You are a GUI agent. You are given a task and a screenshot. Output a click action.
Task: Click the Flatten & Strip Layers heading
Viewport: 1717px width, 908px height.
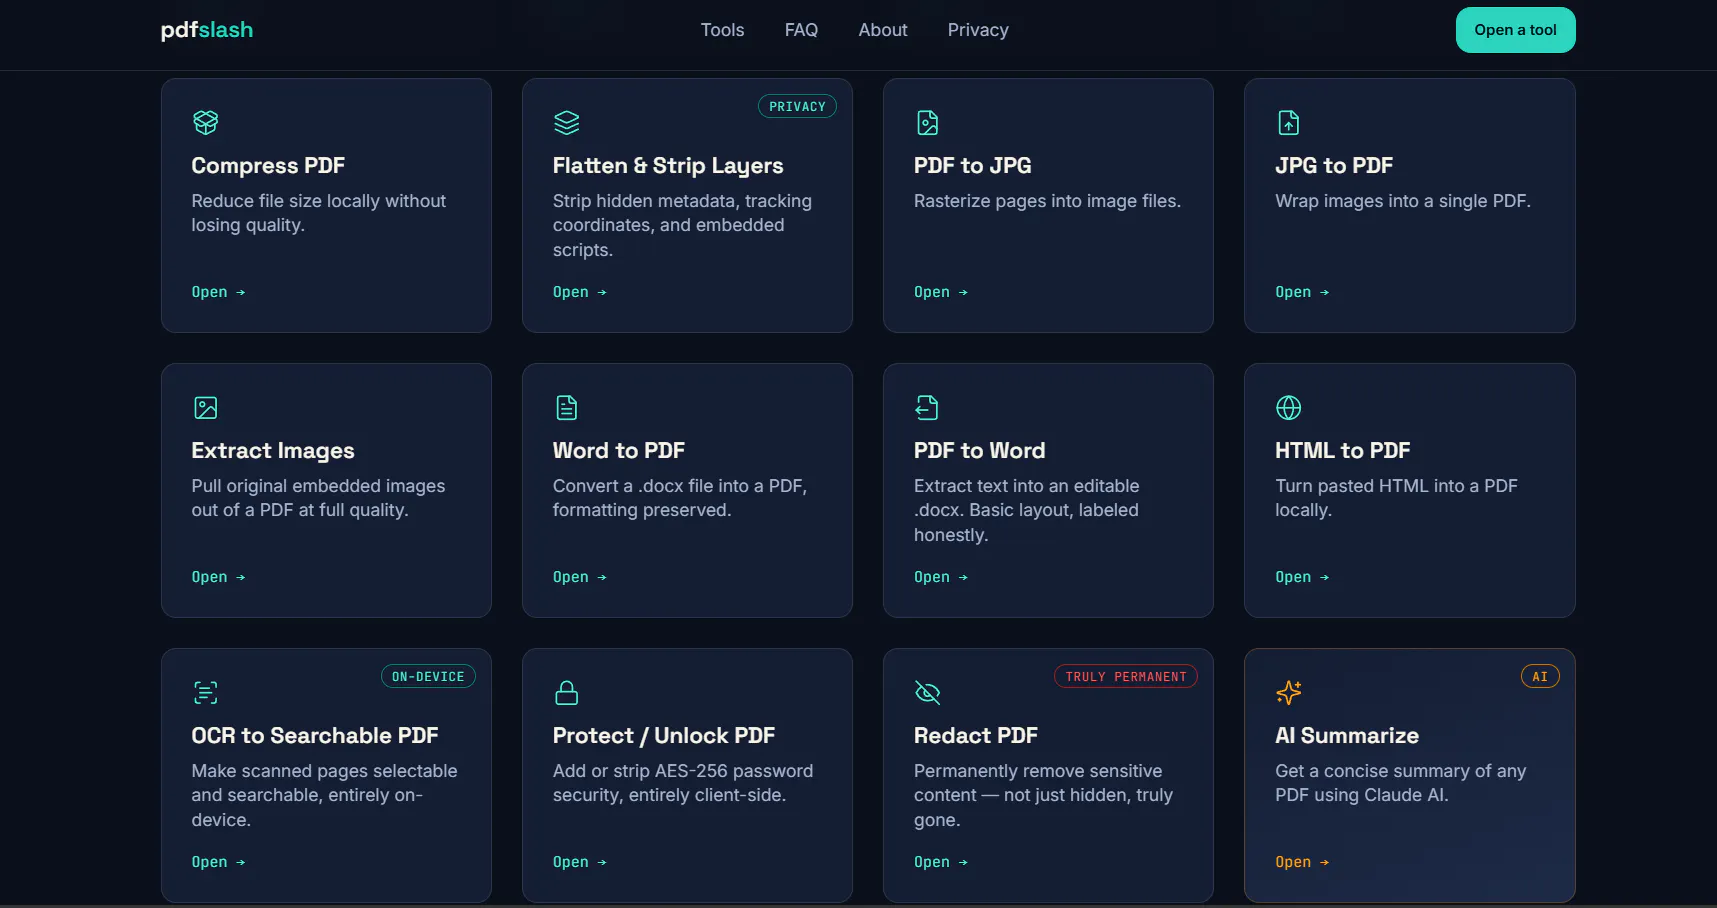(668, 166)
